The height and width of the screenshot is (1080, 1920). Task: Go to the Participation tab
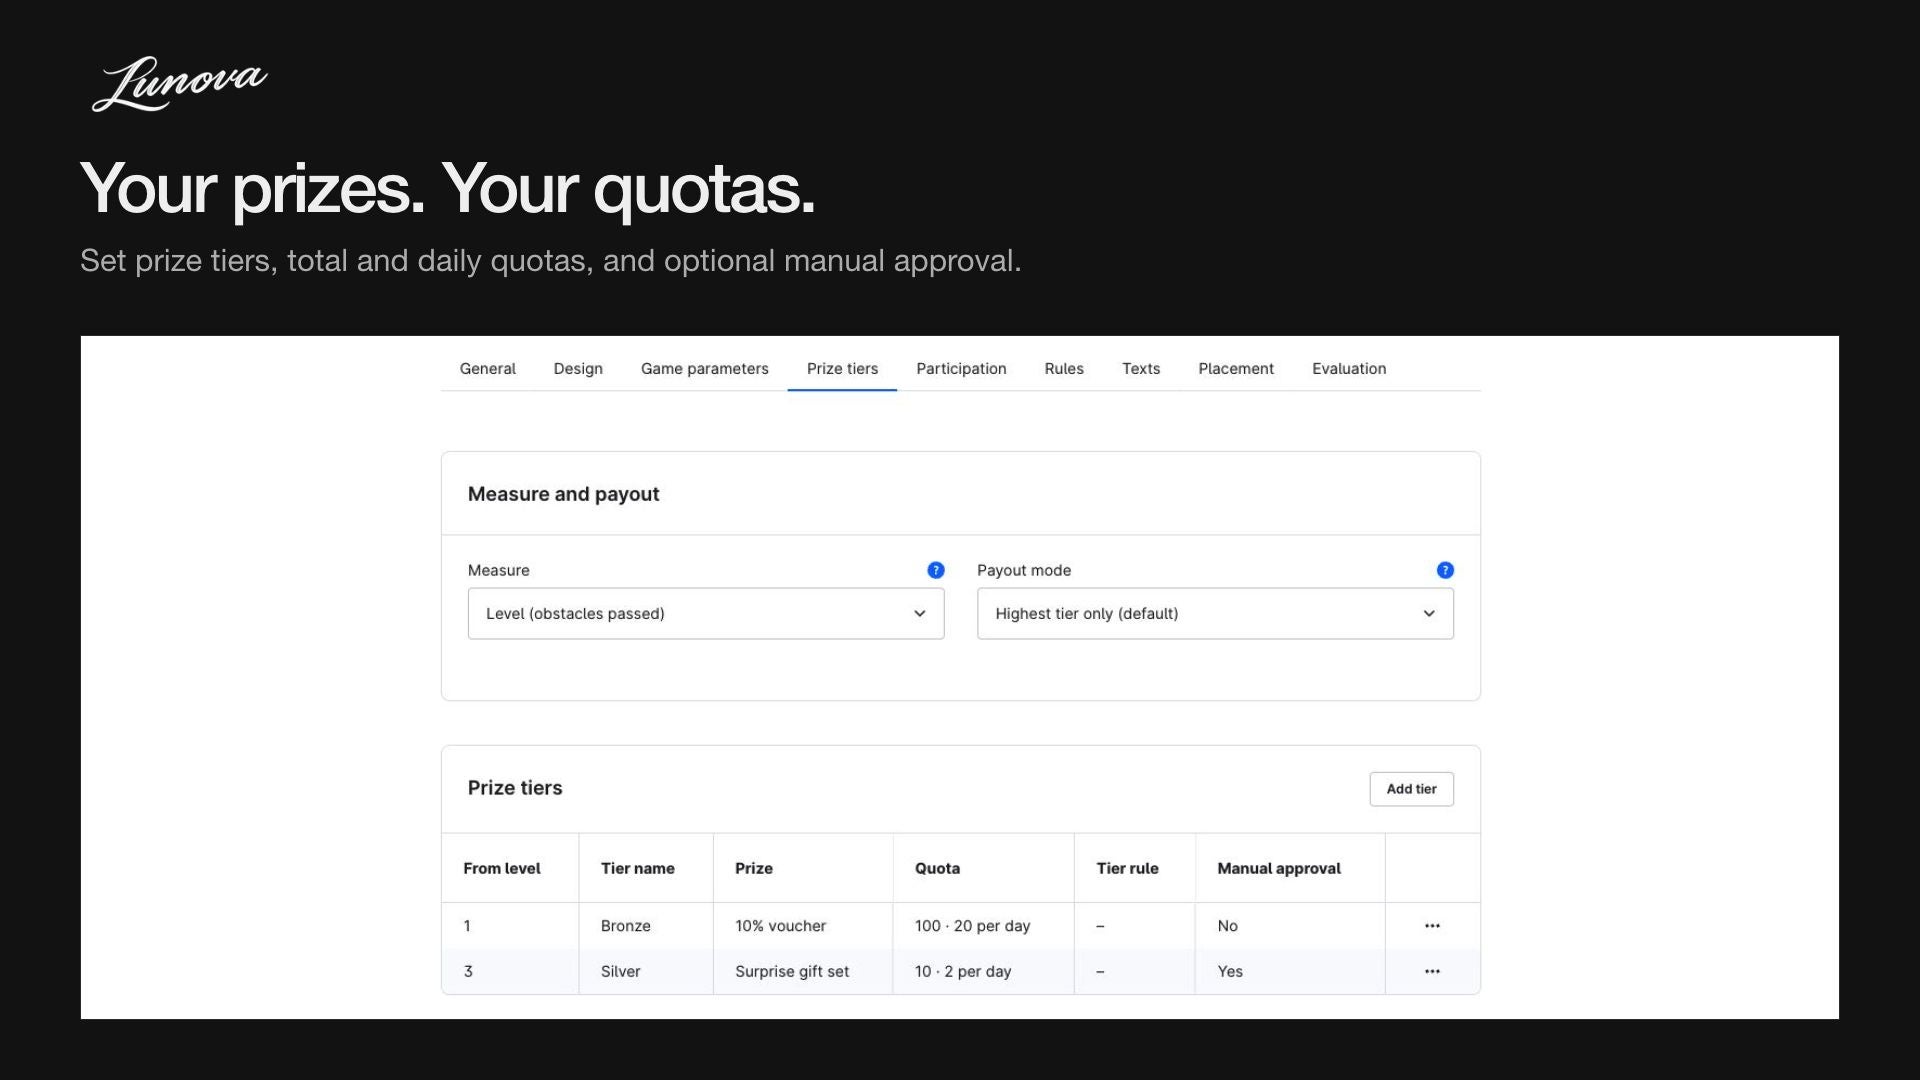pos(961,369)
